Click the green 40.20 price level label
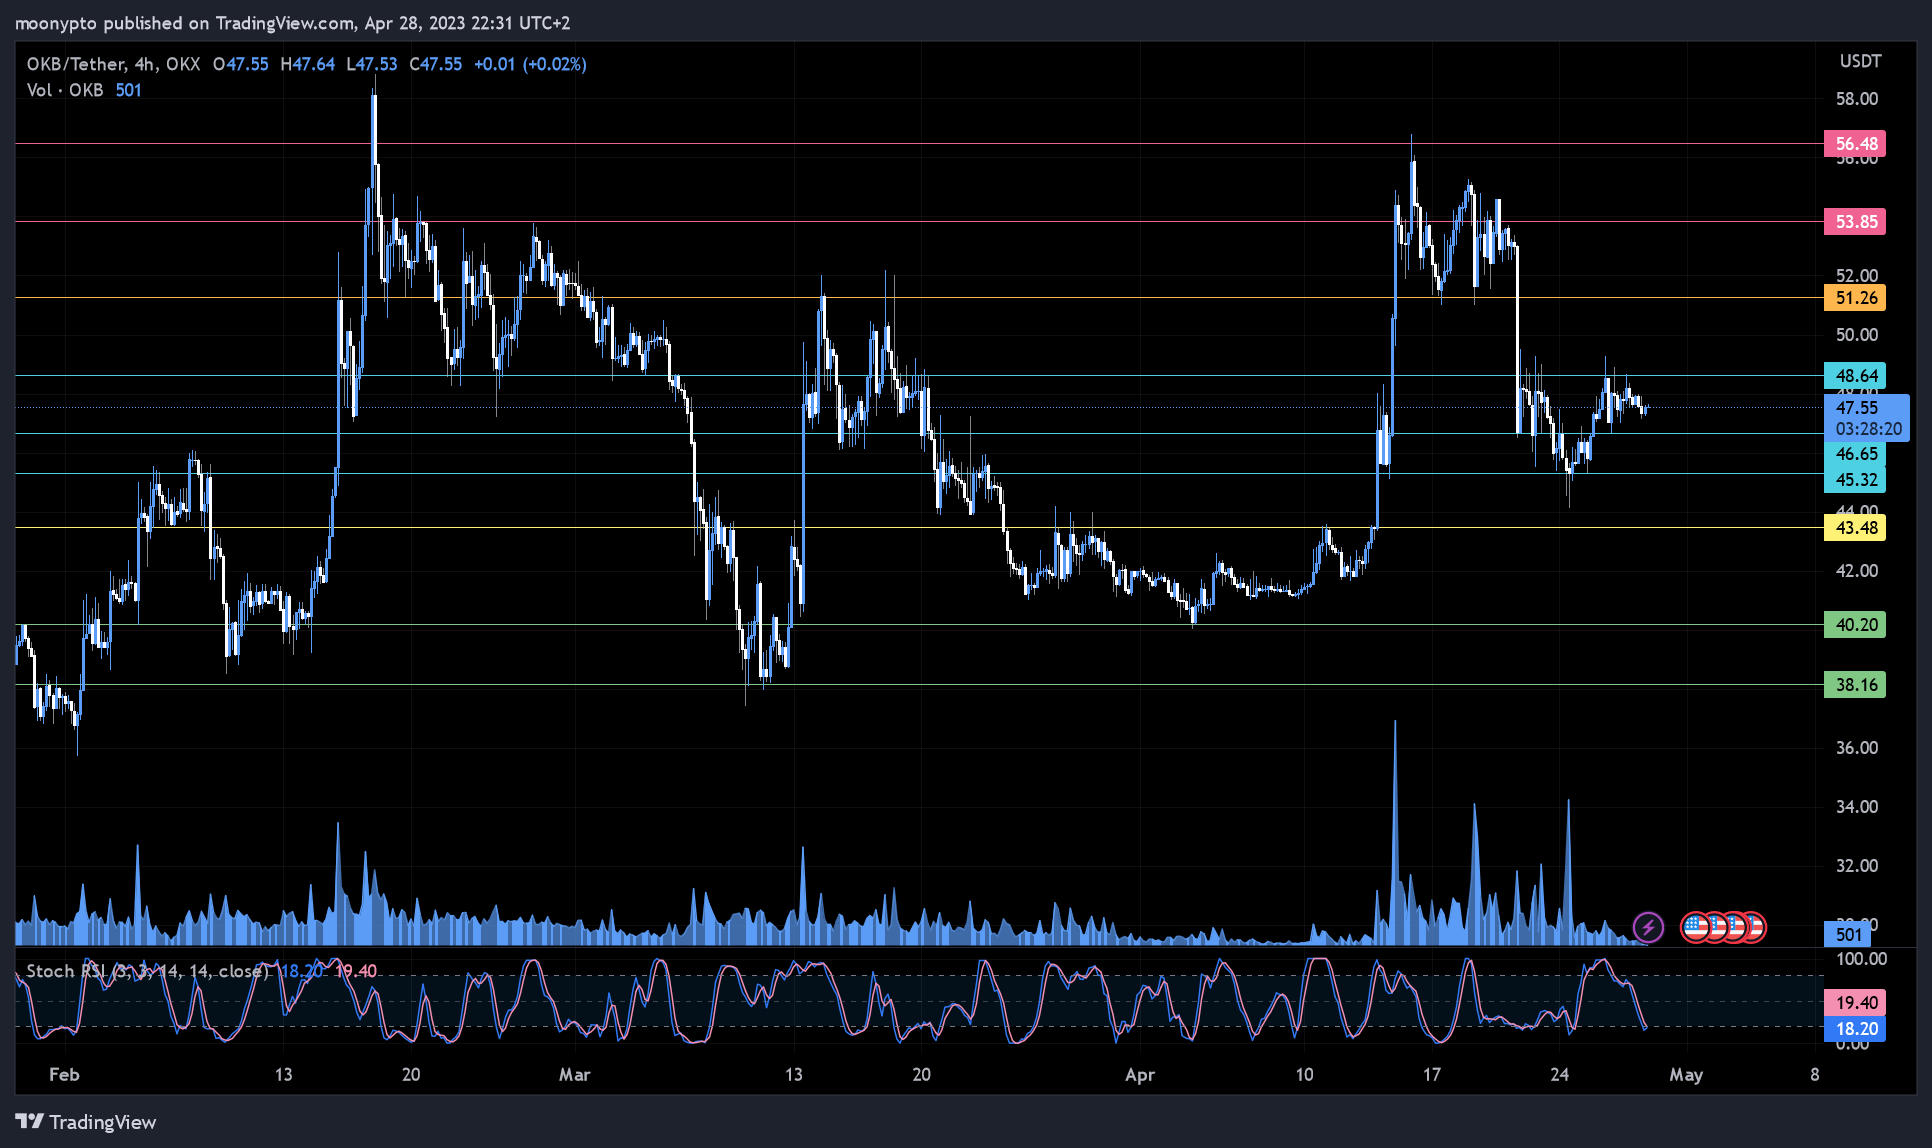The width and height of the screenshot is (1932, 1148). point(1855,625)
